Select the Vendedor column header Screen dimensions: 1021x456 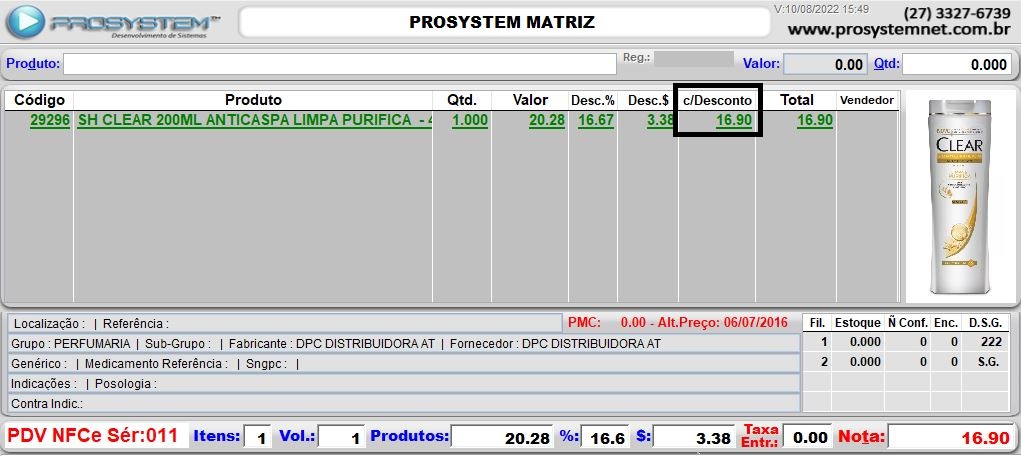point(867,100)
